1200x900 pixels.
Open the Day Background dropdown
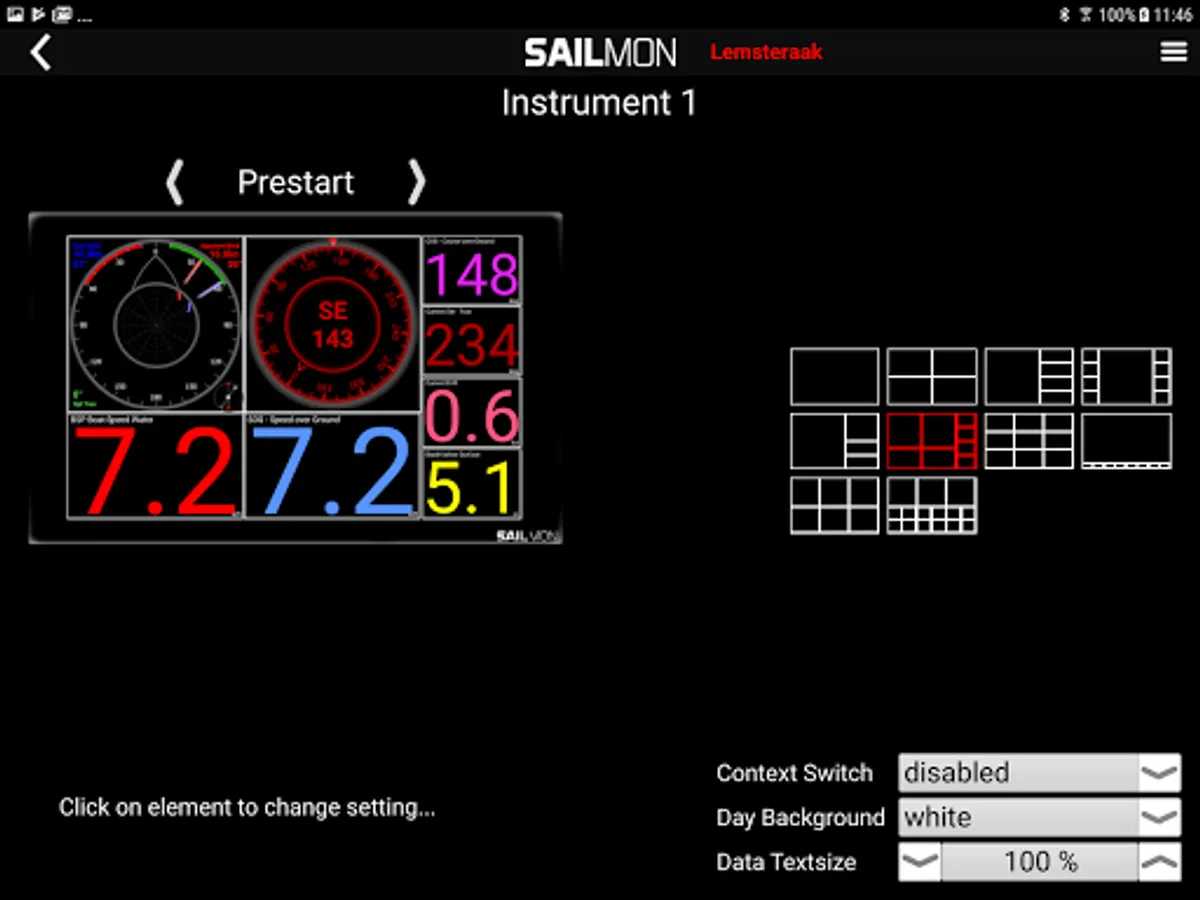click(x=1039, y=817)
